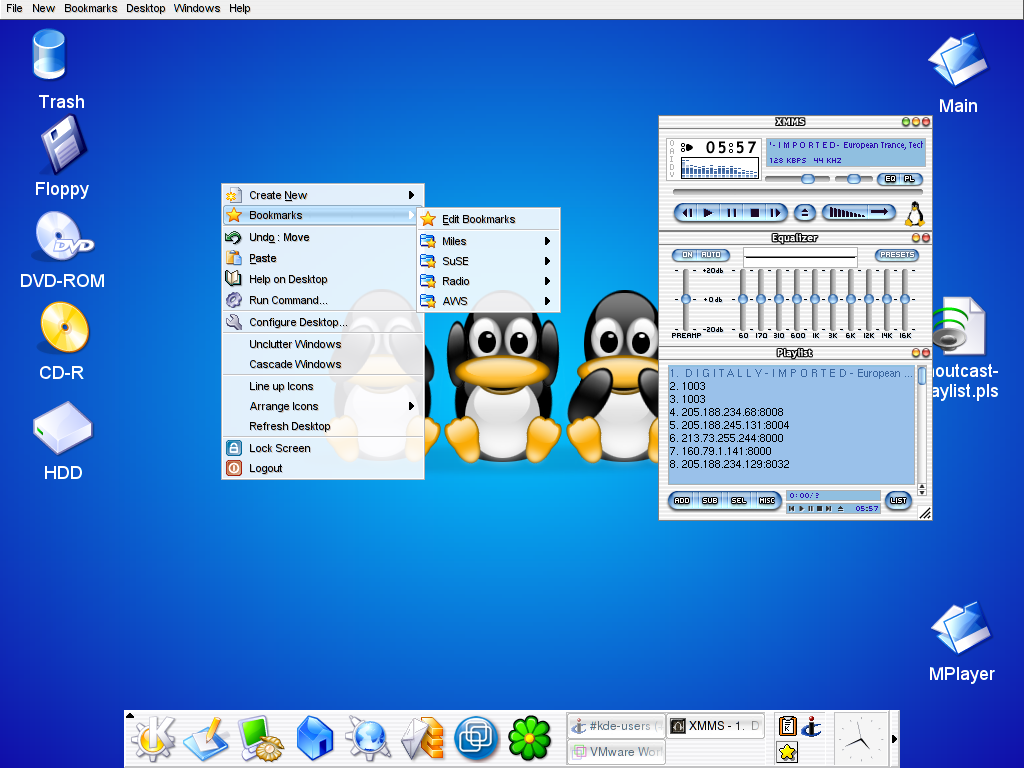Image resolution: width=1024 pixels, height=768 pixels.
Task: Toggle shuffle button in XMMS
Action: pos(846,212)
